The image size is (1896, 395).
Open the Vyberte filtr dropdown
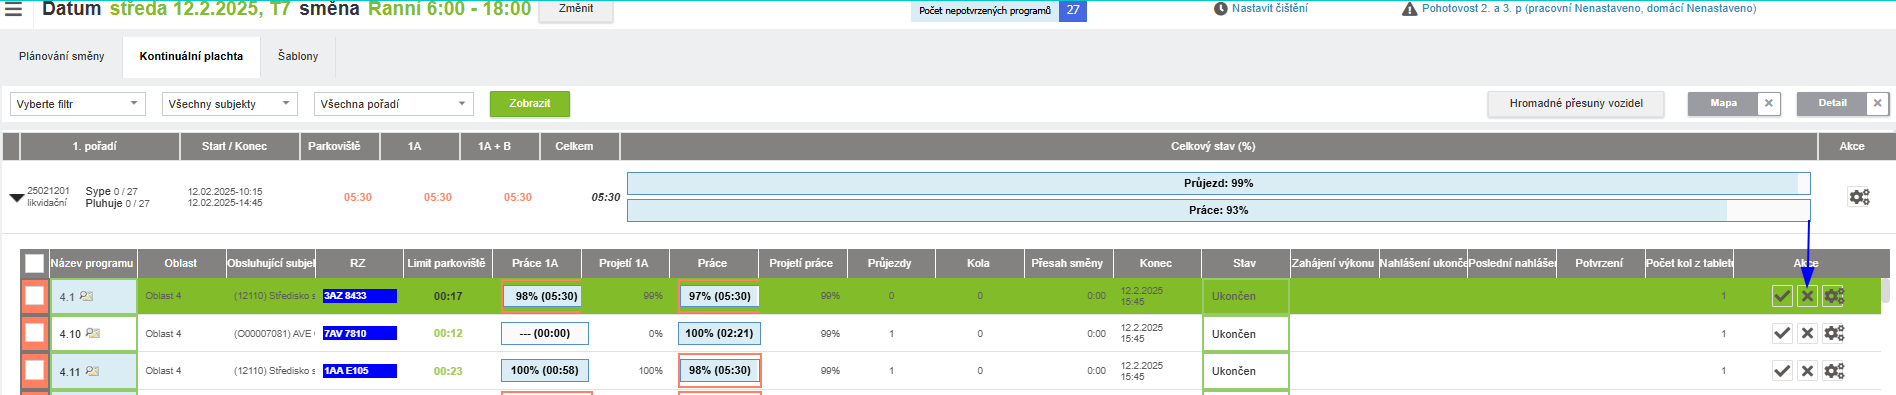[x=78, y=104]
